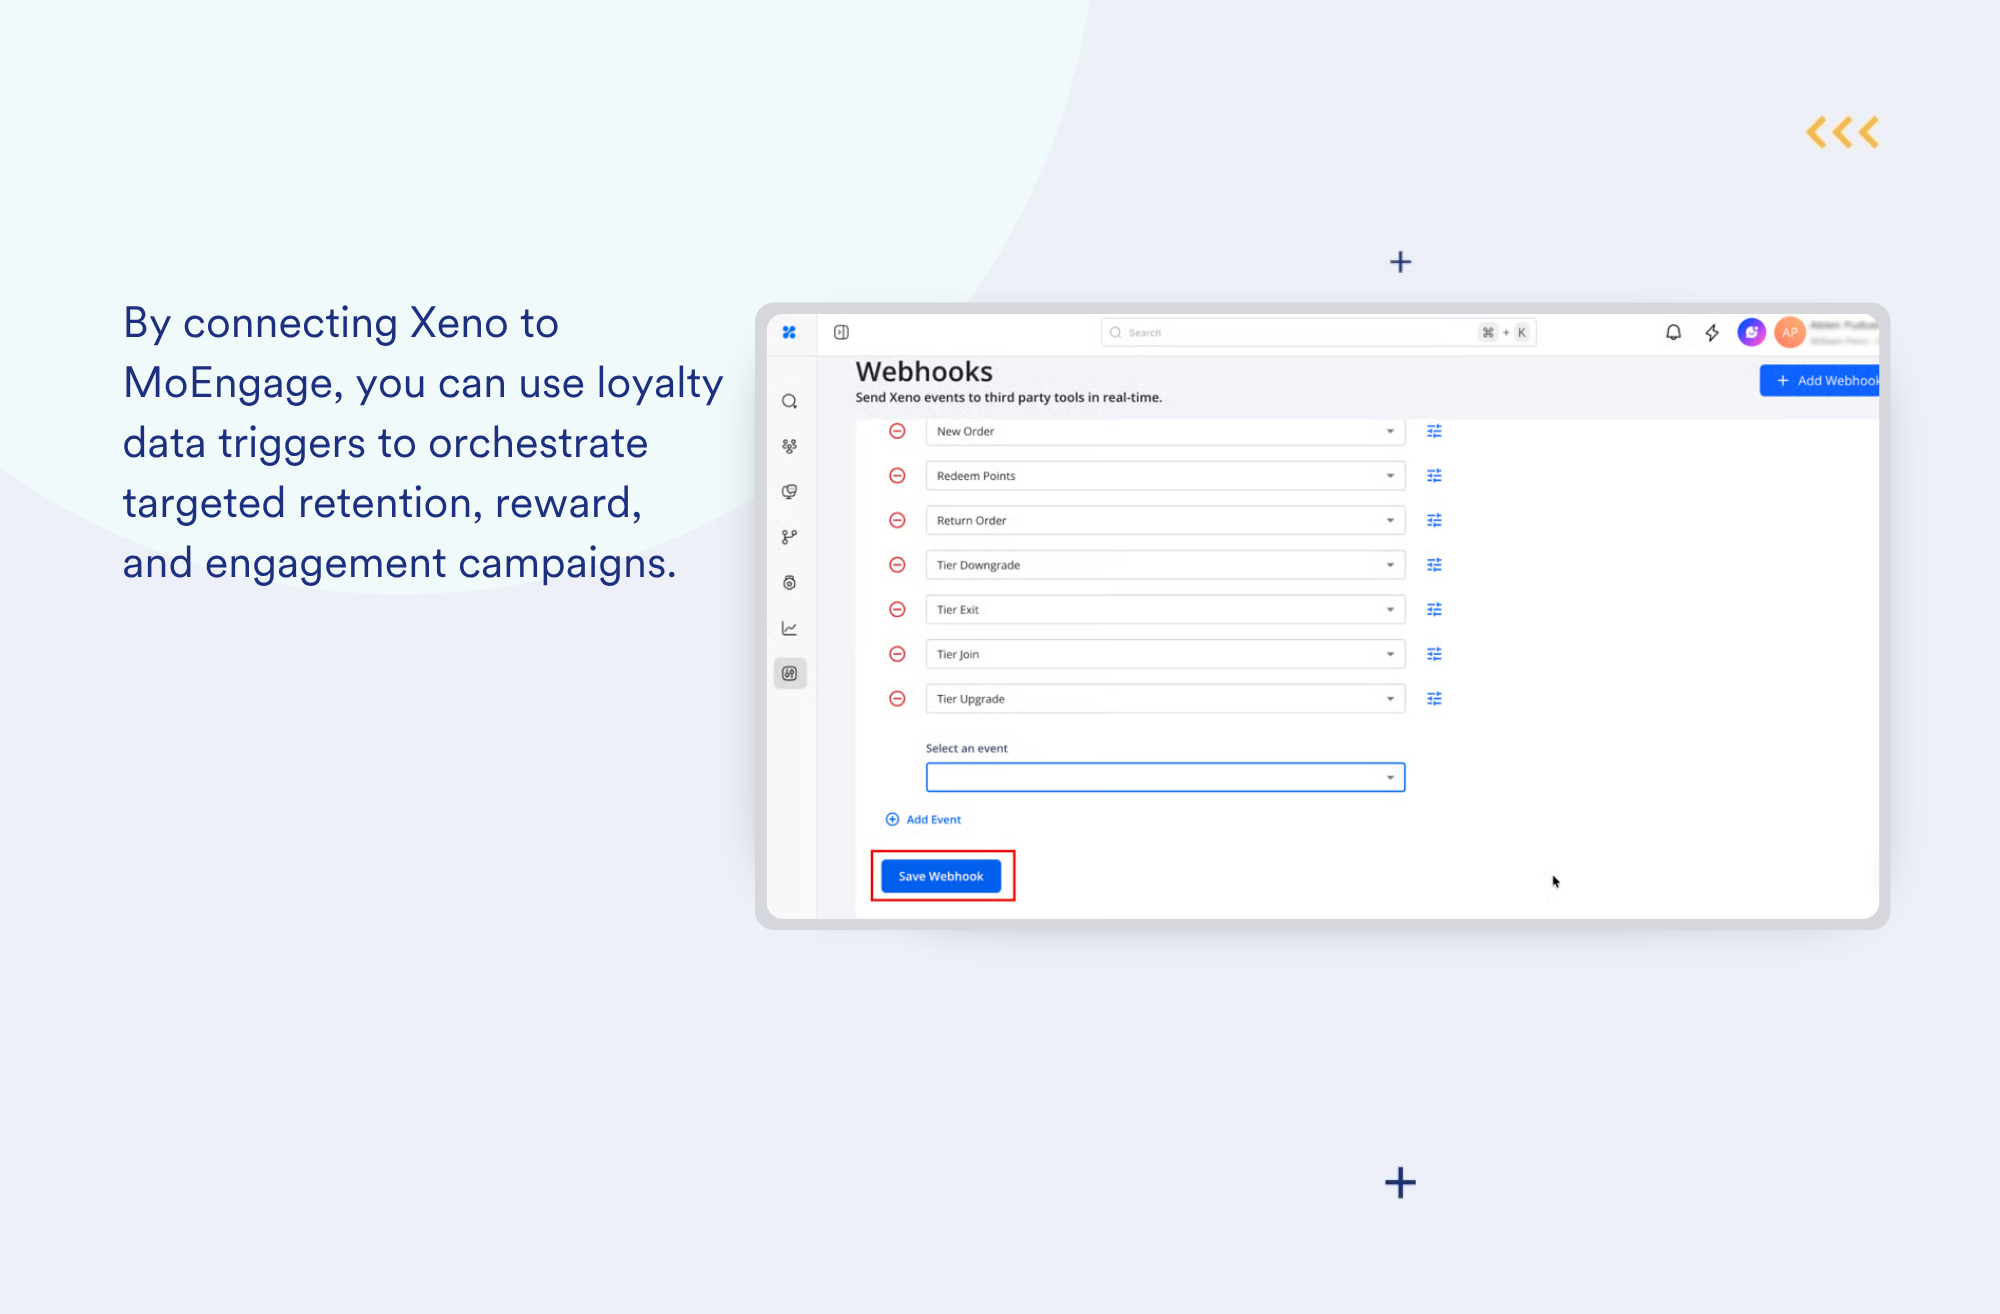Click the lightning bolt quick actions icon

1712,332
